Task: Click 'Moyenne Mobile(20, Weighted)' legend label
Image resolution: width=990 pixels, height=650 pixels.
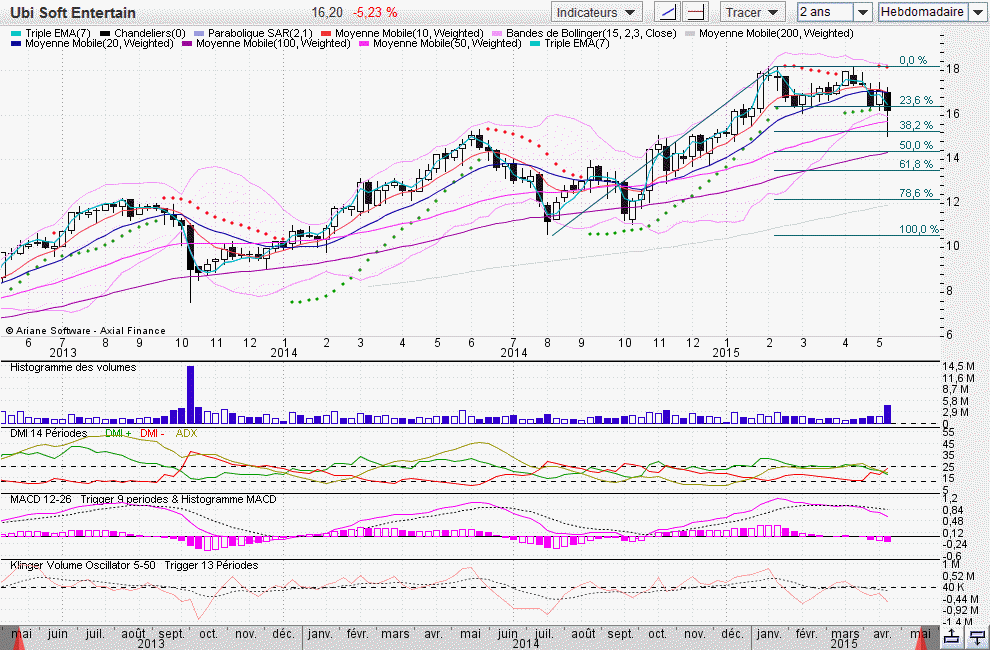Action: (99, 44)
